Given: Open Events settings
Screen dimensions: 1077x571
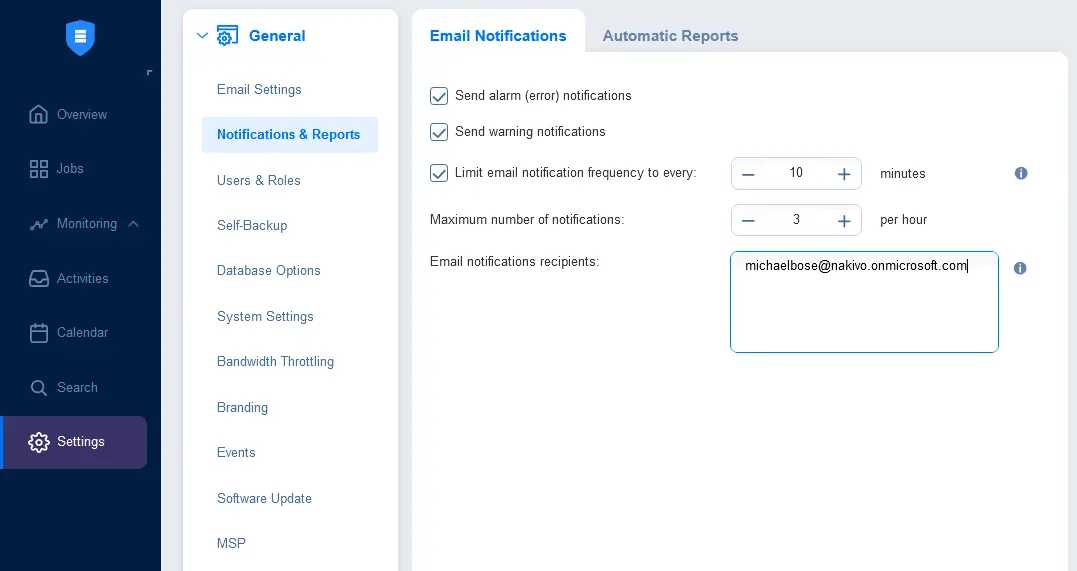Looking at the screenshot, I should click(236, 453).
